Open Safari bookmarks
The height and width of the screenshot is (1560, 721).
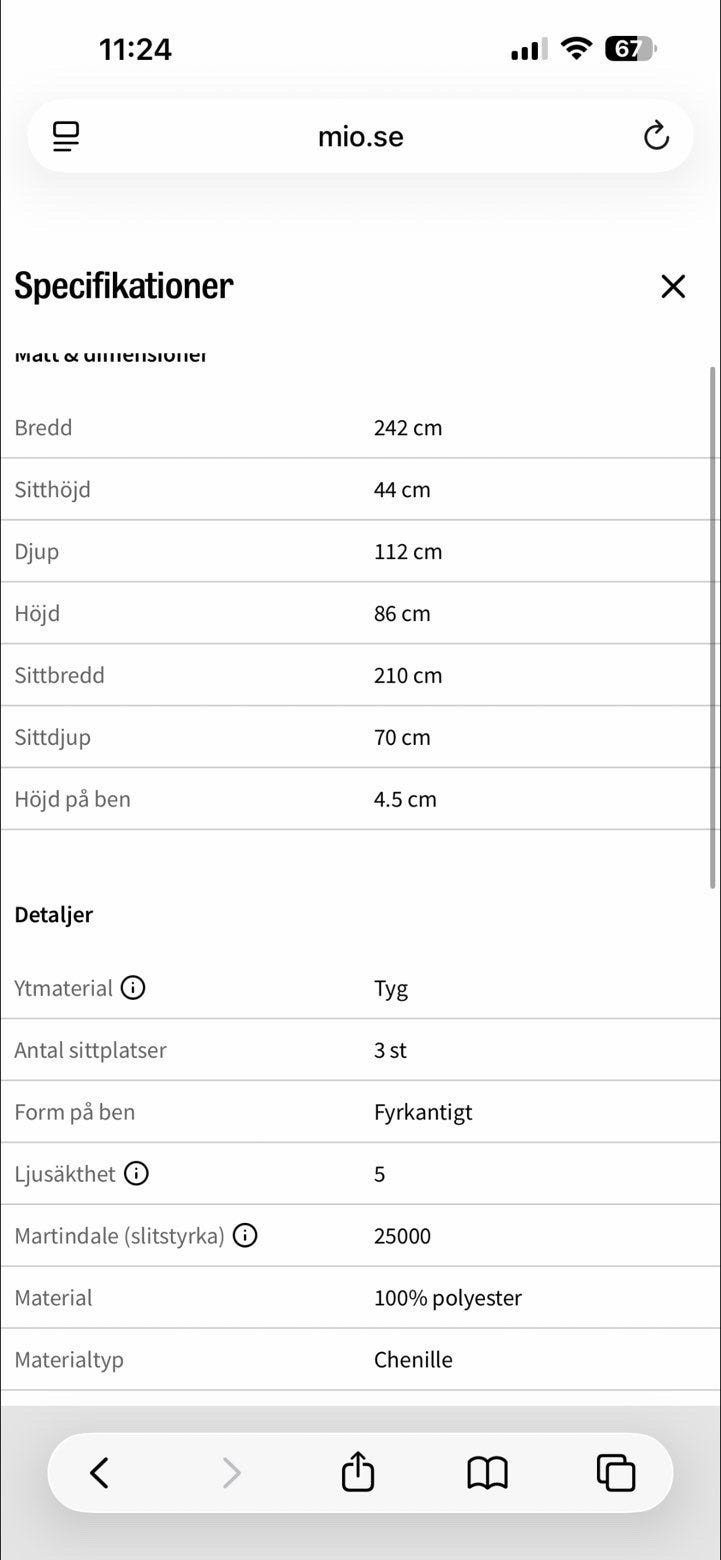pyautogui.click(x=487, y=1472)
